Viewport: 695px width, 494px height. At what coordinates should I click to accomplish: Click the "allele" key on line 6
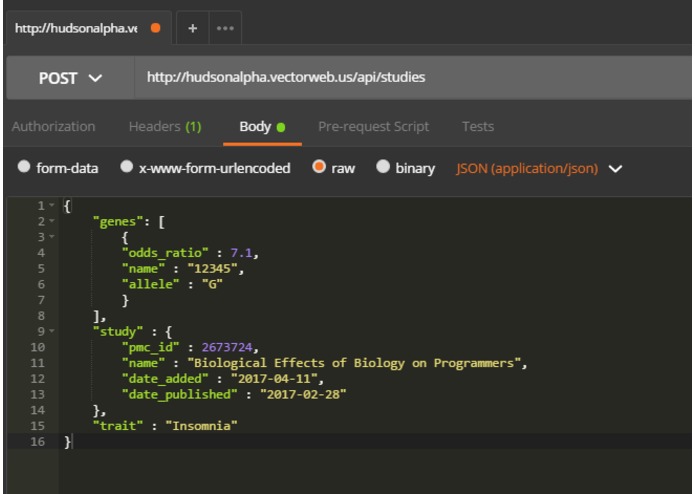151,284
